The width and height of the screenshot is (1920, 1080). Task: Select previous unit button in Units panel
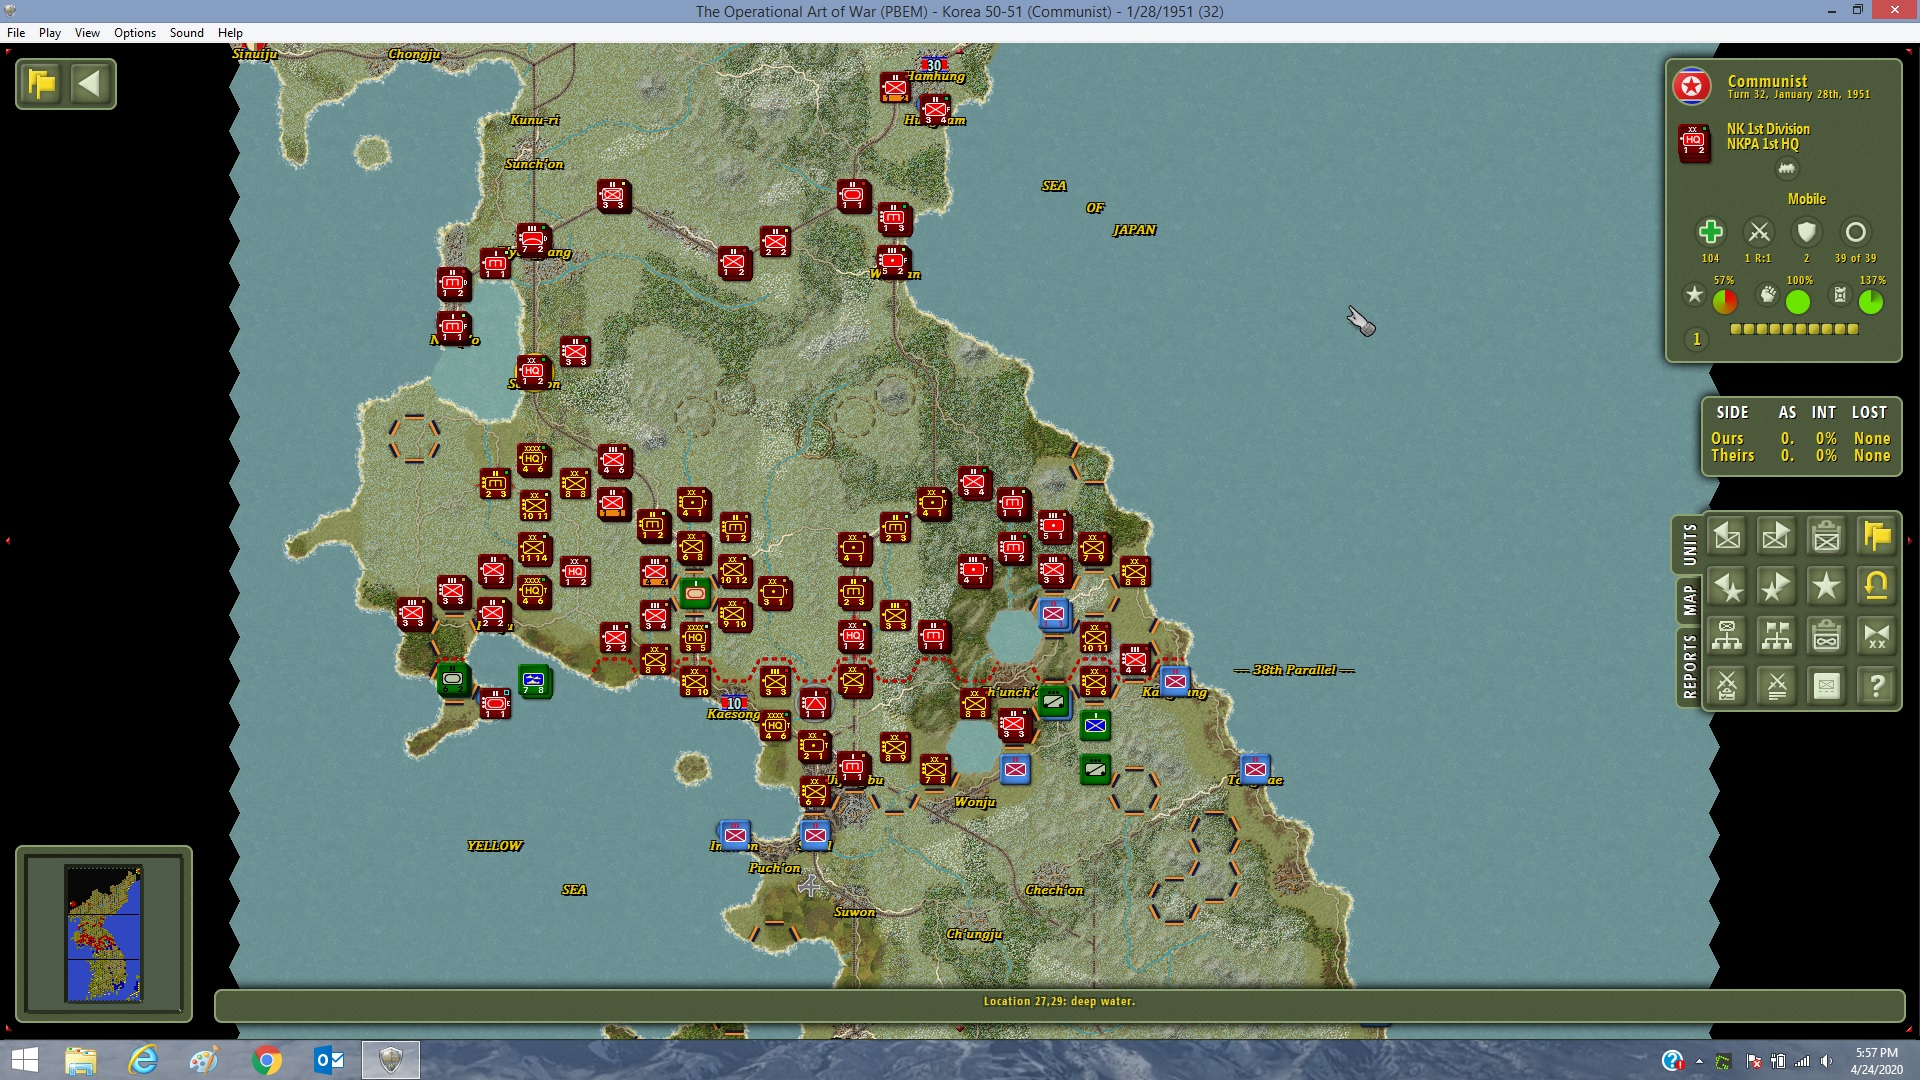1727,537
